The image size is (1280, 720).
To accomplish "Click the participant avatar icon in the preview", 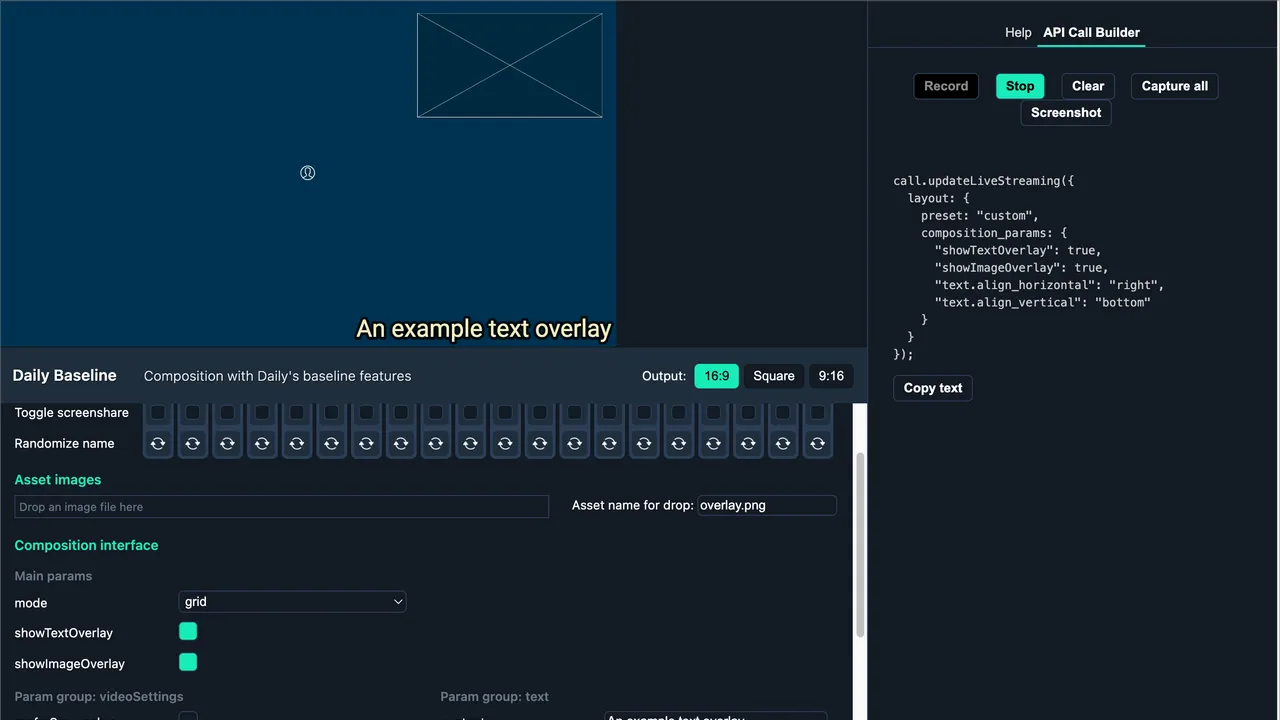I will pyautogui.click(x=308, y=173).
